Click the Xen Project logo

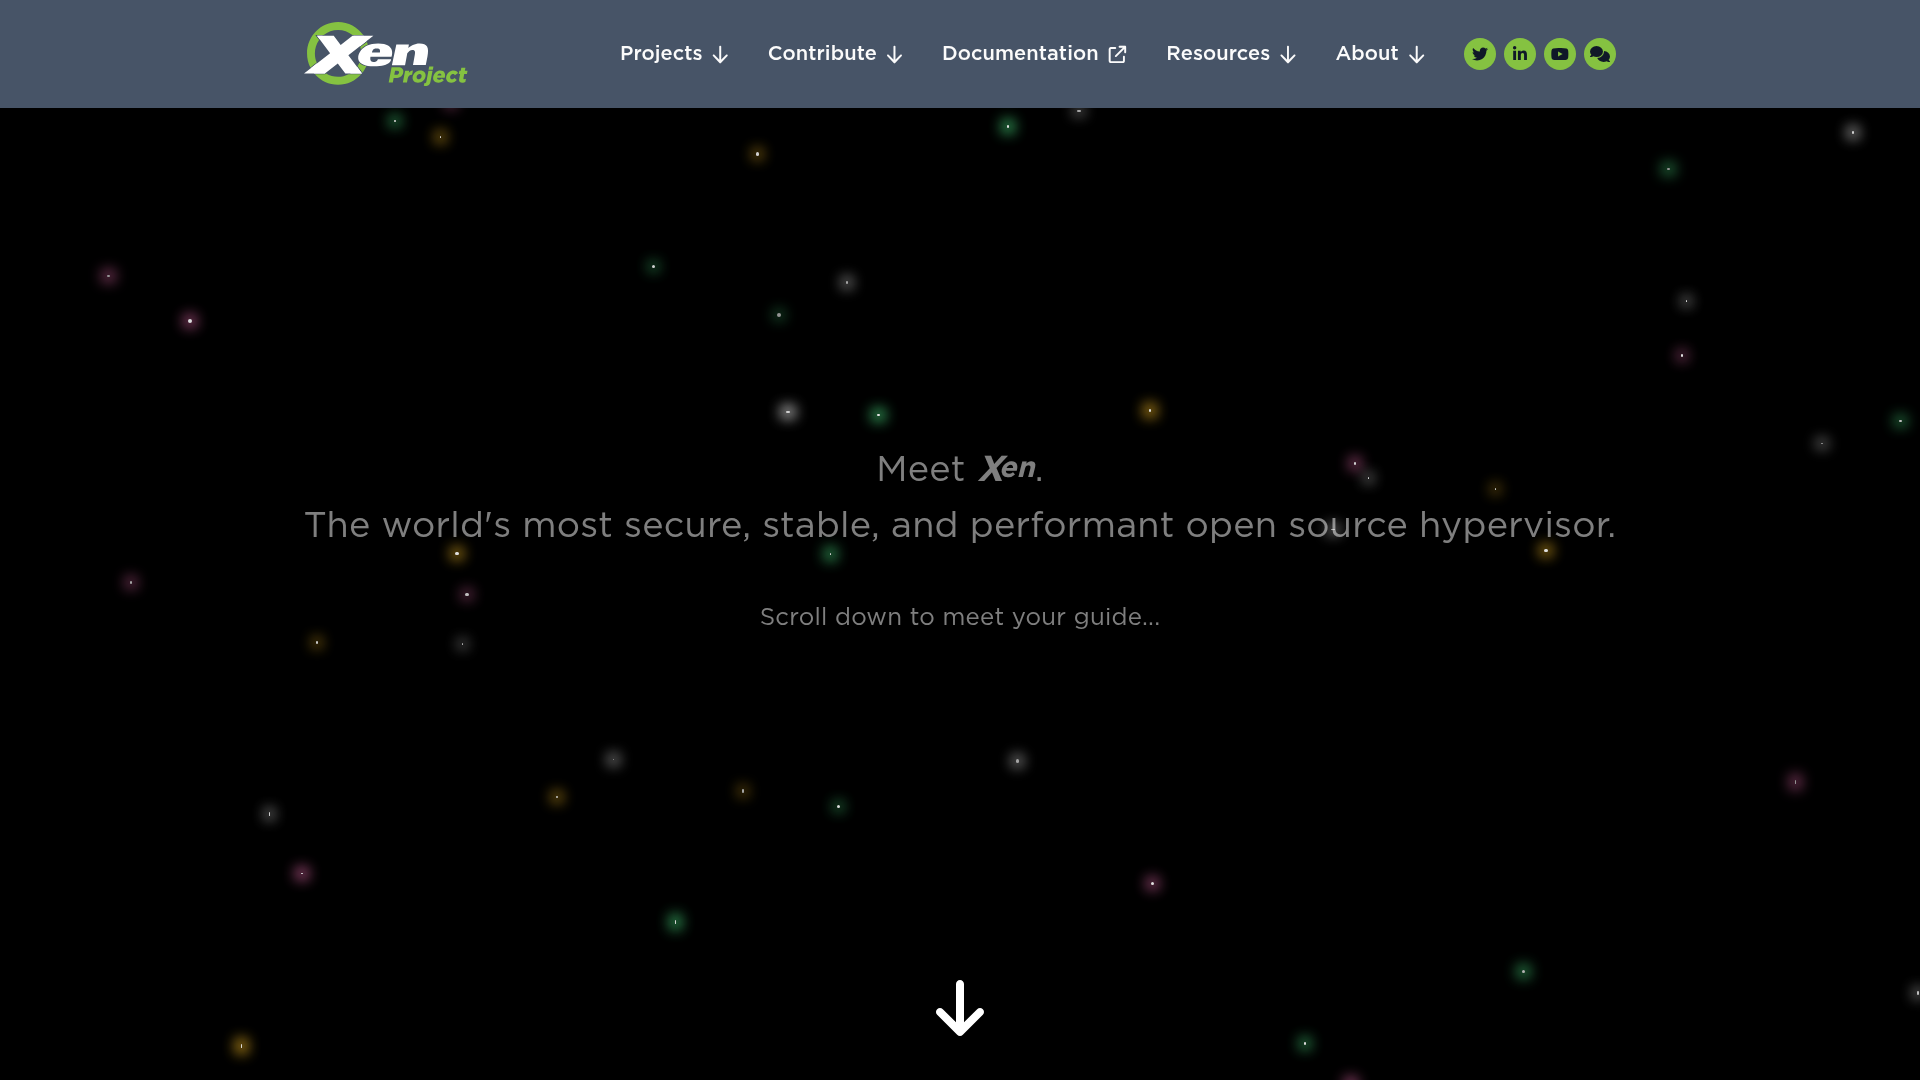(x=385, y=53)
